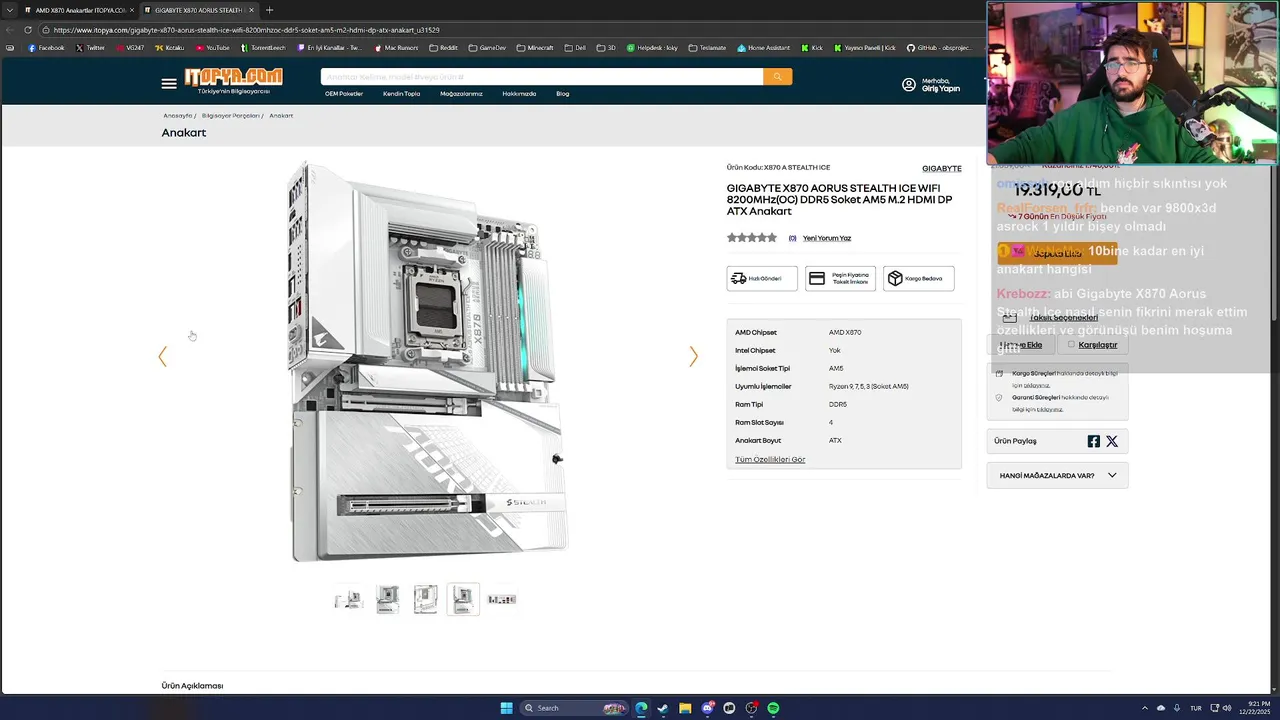1280x720 pixels.
Task: Select the fifth product thumbnail
Action: click(x=502, y=599)
